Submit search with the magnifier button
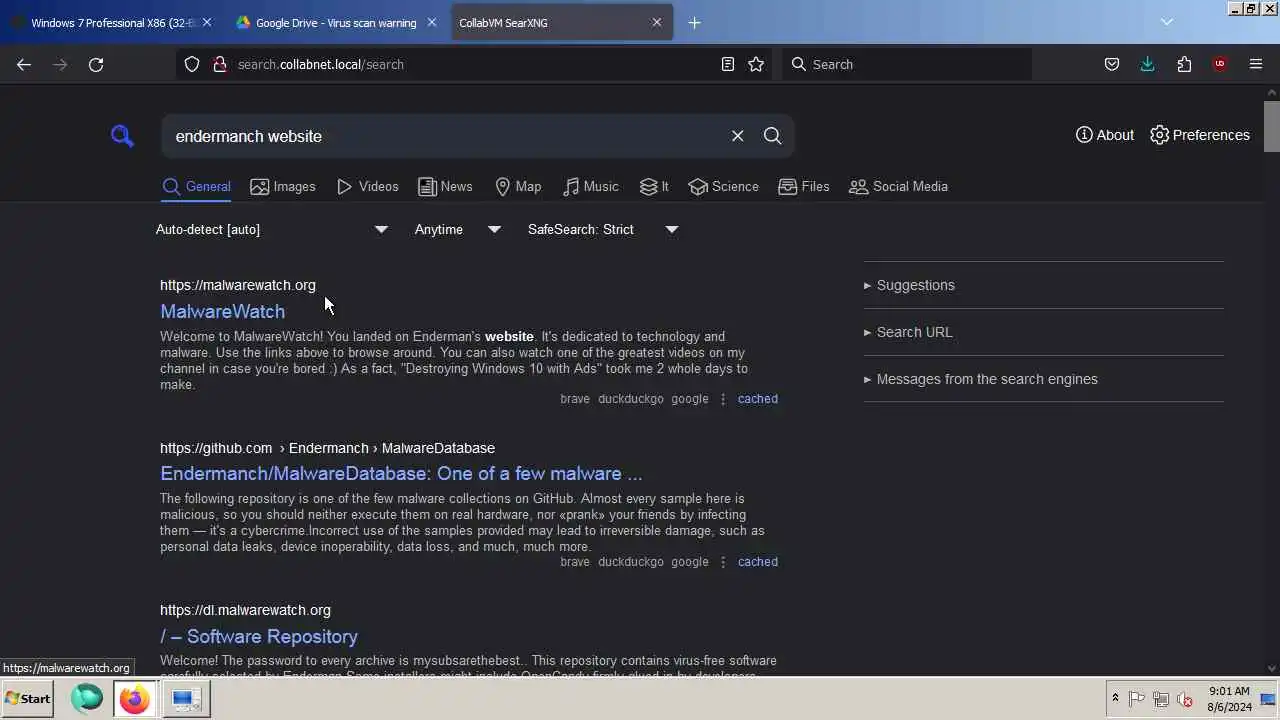Viewport: 1280px width, 720px height. (772, 136)
